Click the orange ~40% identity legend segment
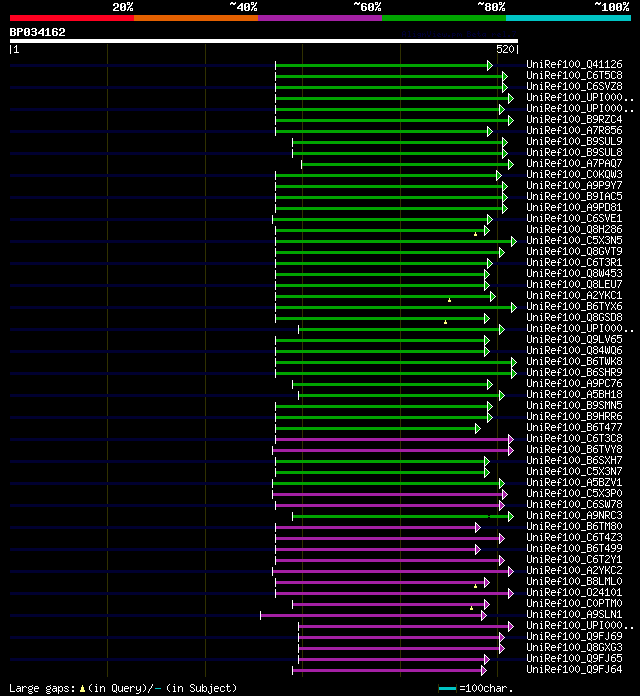Screen dimensions: 640x696 coord(196,18)
